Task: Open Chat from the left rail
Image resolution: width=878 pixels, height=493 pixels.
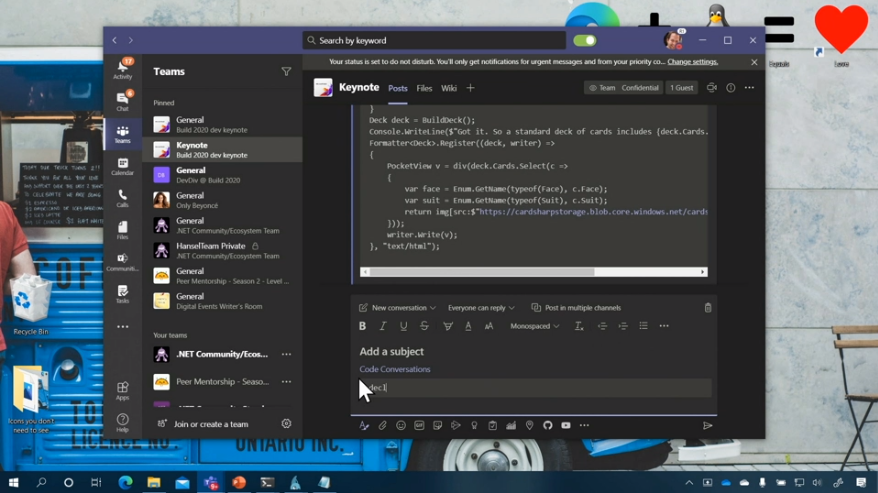Action: 123,101
